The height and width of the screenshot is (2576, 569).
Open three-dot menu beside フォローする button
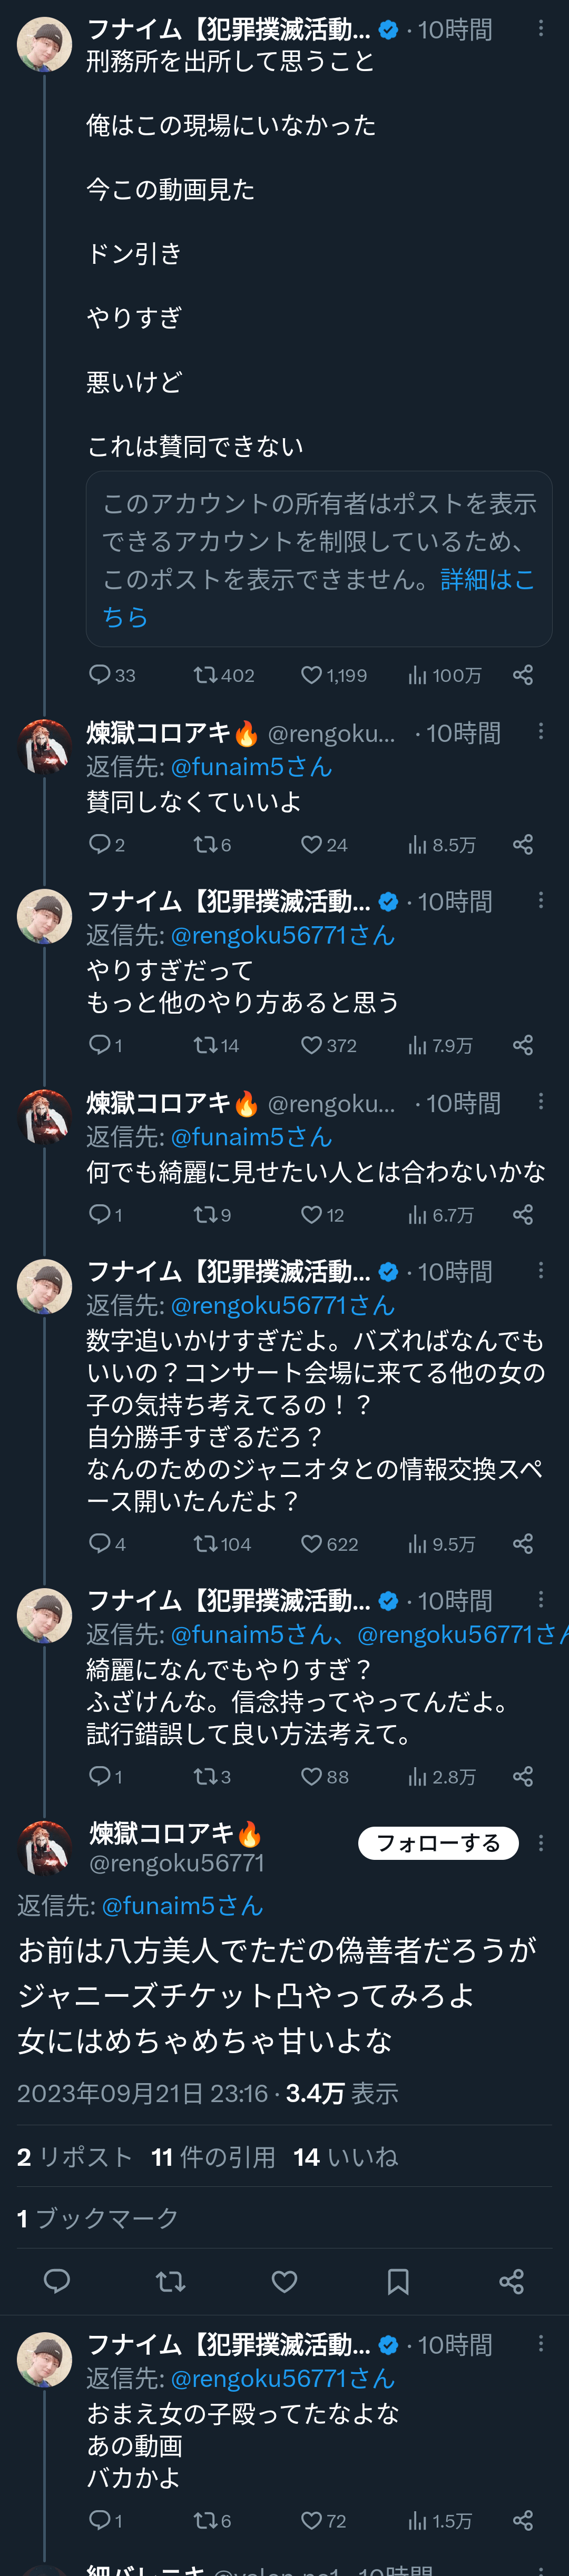coord(541,1843)
